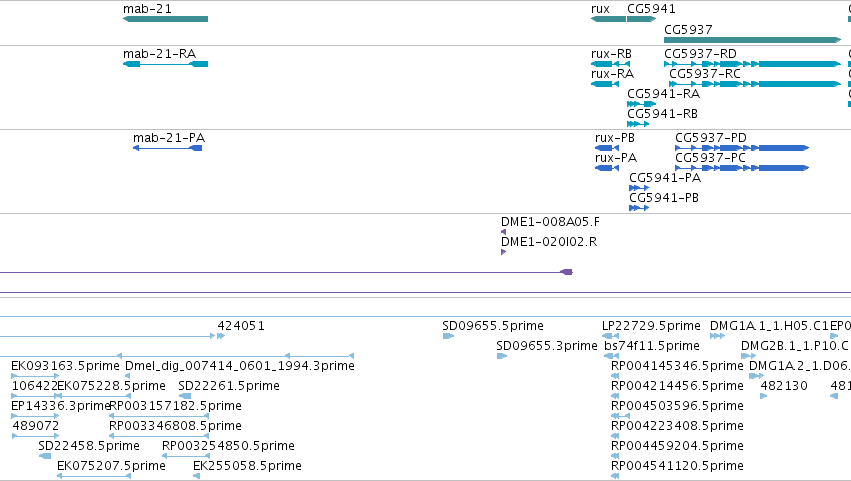Select the bs74f11.5prime EST label
The height and width of the screenshot is (481, 851).
coord(651,346)
